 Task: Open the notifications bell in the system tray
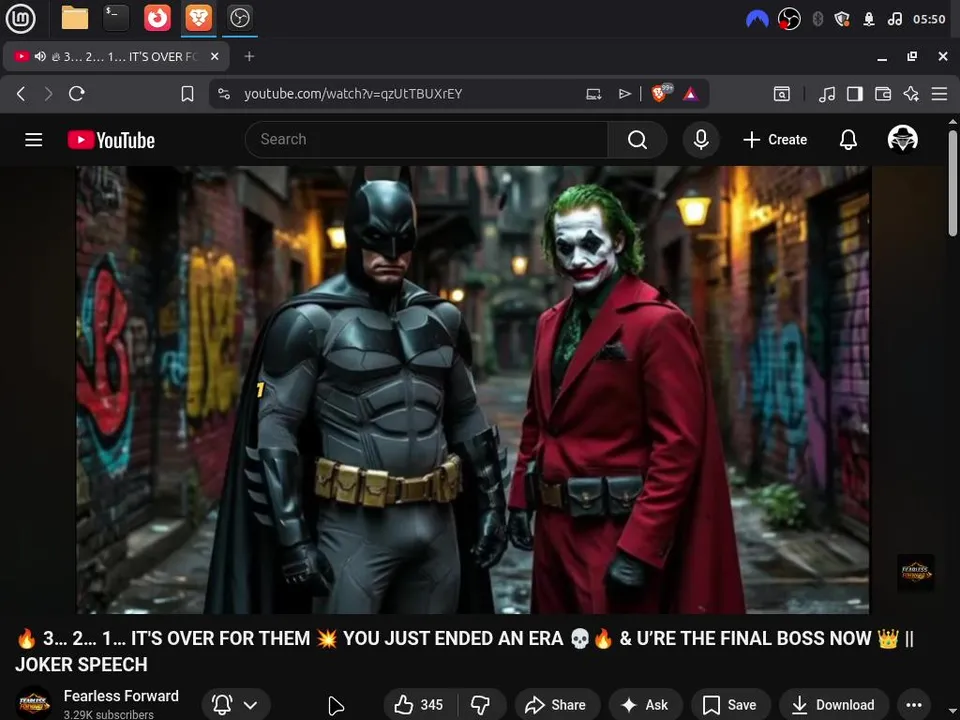[869, 20]
